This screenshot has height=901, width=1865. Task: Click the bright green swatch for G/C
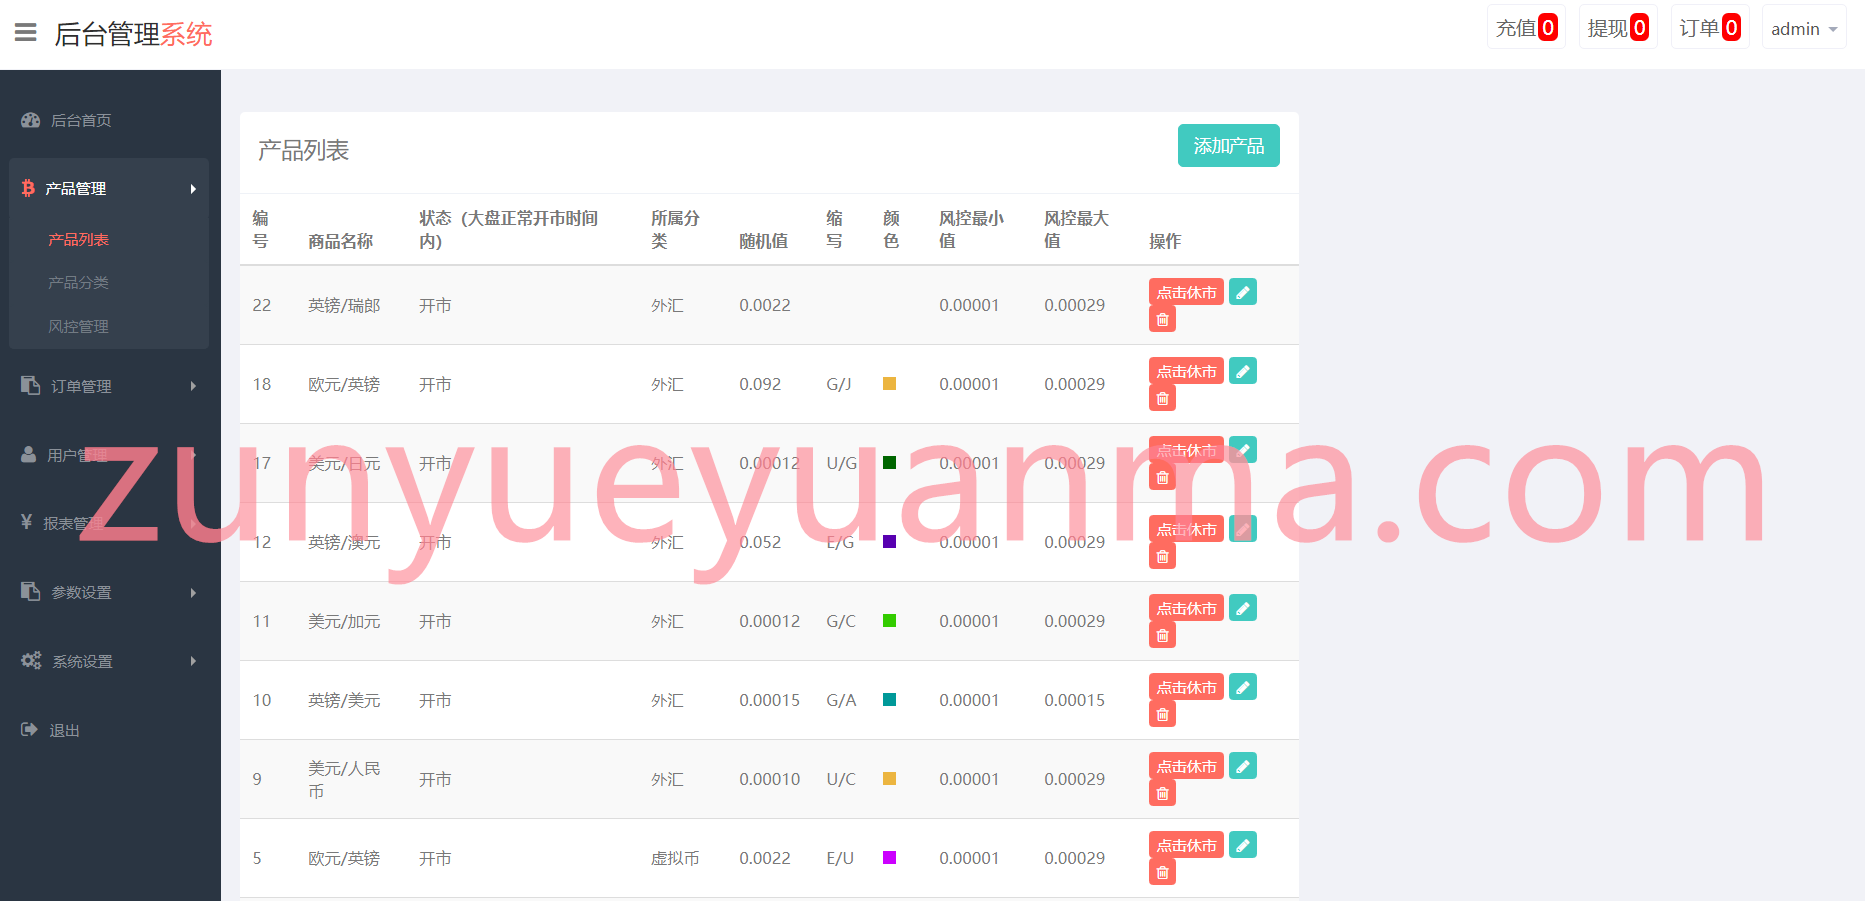[x=889, y=620]
